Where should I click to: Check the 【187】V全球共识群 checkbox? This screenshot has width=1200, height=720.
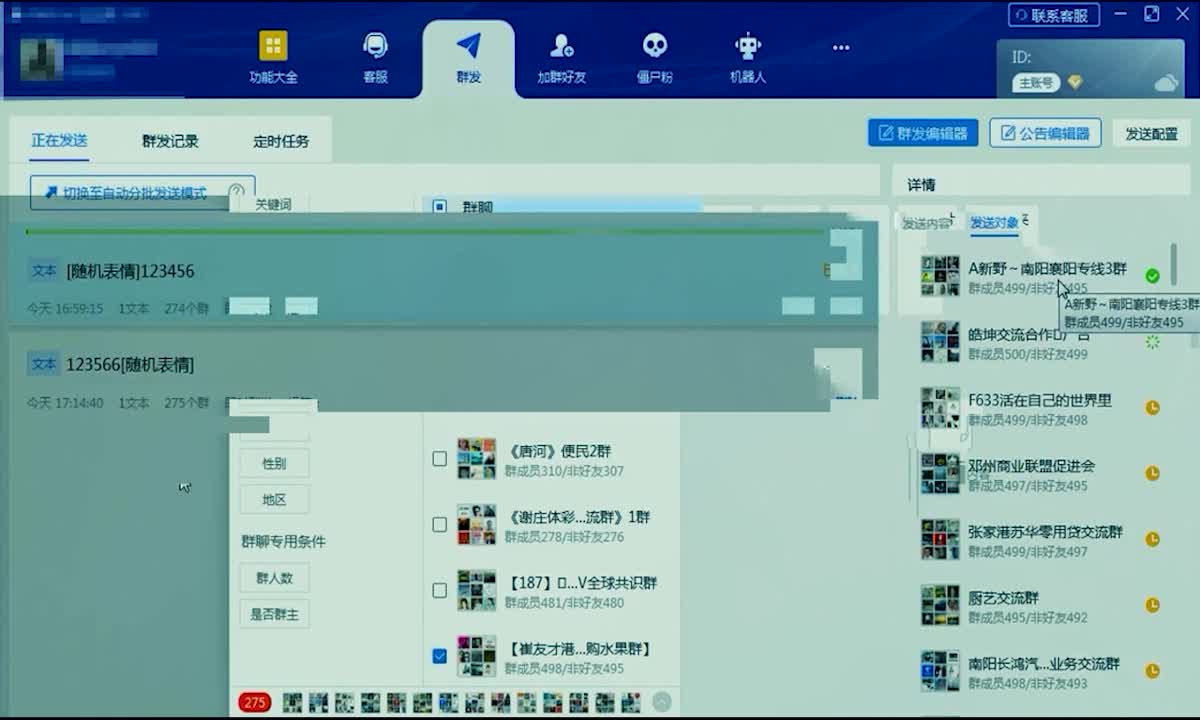click(x=439, y=590)
